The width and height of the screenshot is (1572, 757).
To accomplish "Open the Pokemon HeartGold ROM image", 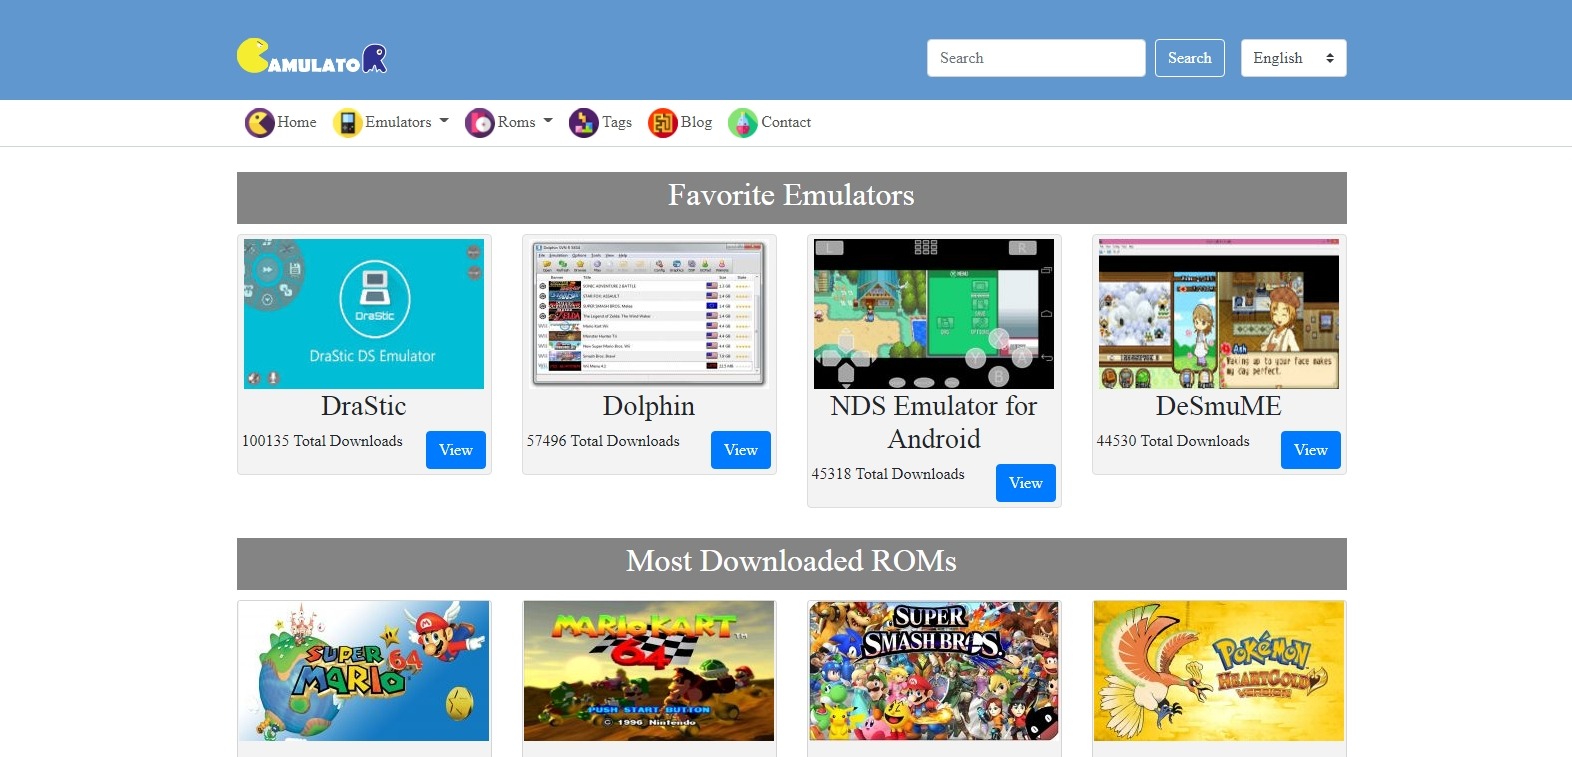I will point(1219,671).
